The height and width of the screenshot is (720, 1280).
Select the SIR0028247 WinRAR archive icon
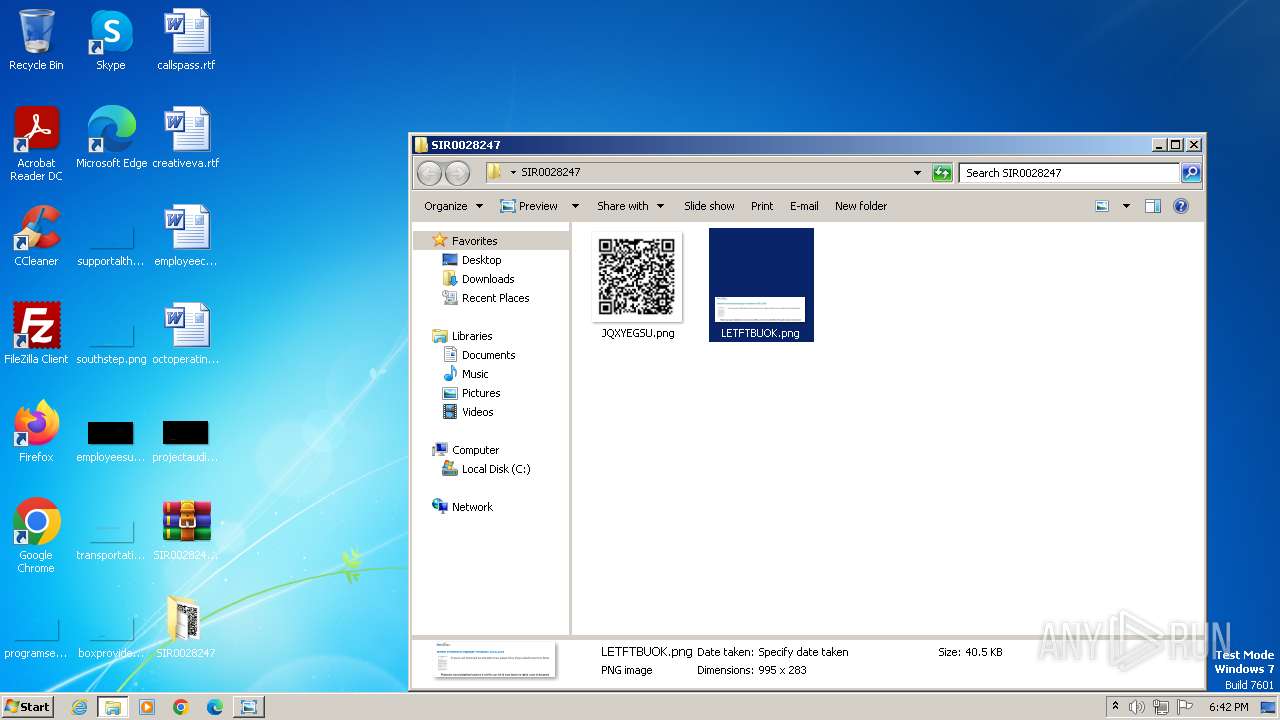tap(186, 530)
